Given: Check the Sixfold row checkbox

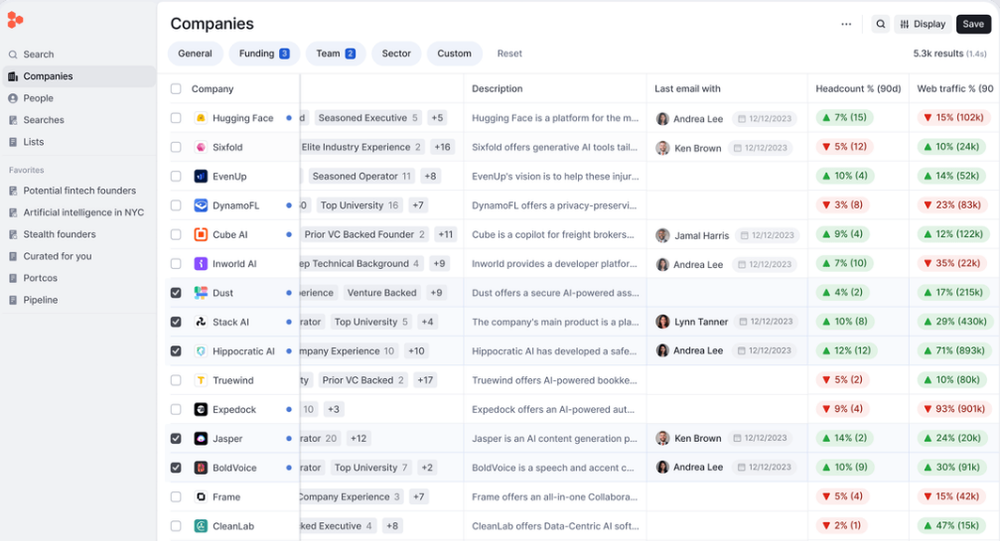Looking at the screenshot, I should (x=176, y=147).
